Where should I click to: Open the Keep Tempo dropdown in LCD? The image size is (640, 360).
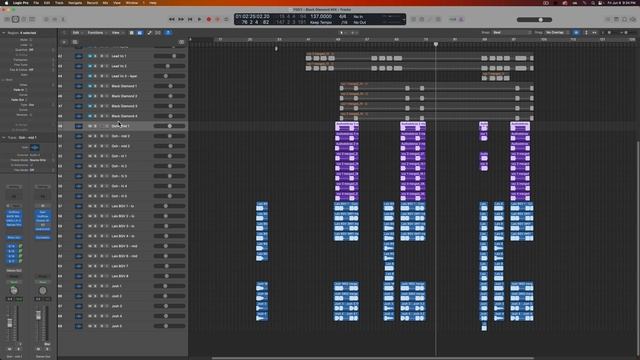point(321,22)
